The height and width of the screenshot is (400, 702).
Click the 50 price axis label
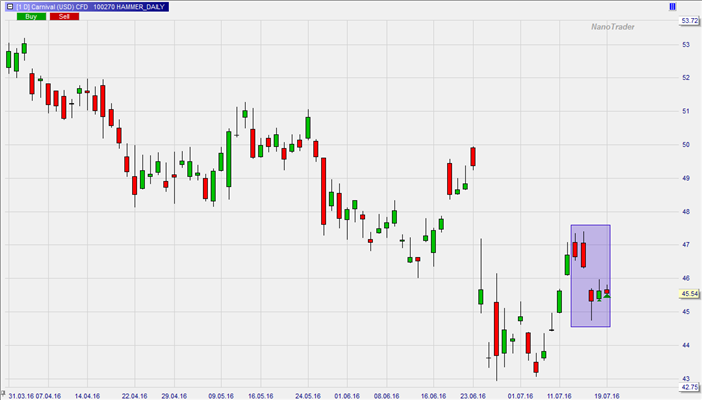(x=686, y=145)
